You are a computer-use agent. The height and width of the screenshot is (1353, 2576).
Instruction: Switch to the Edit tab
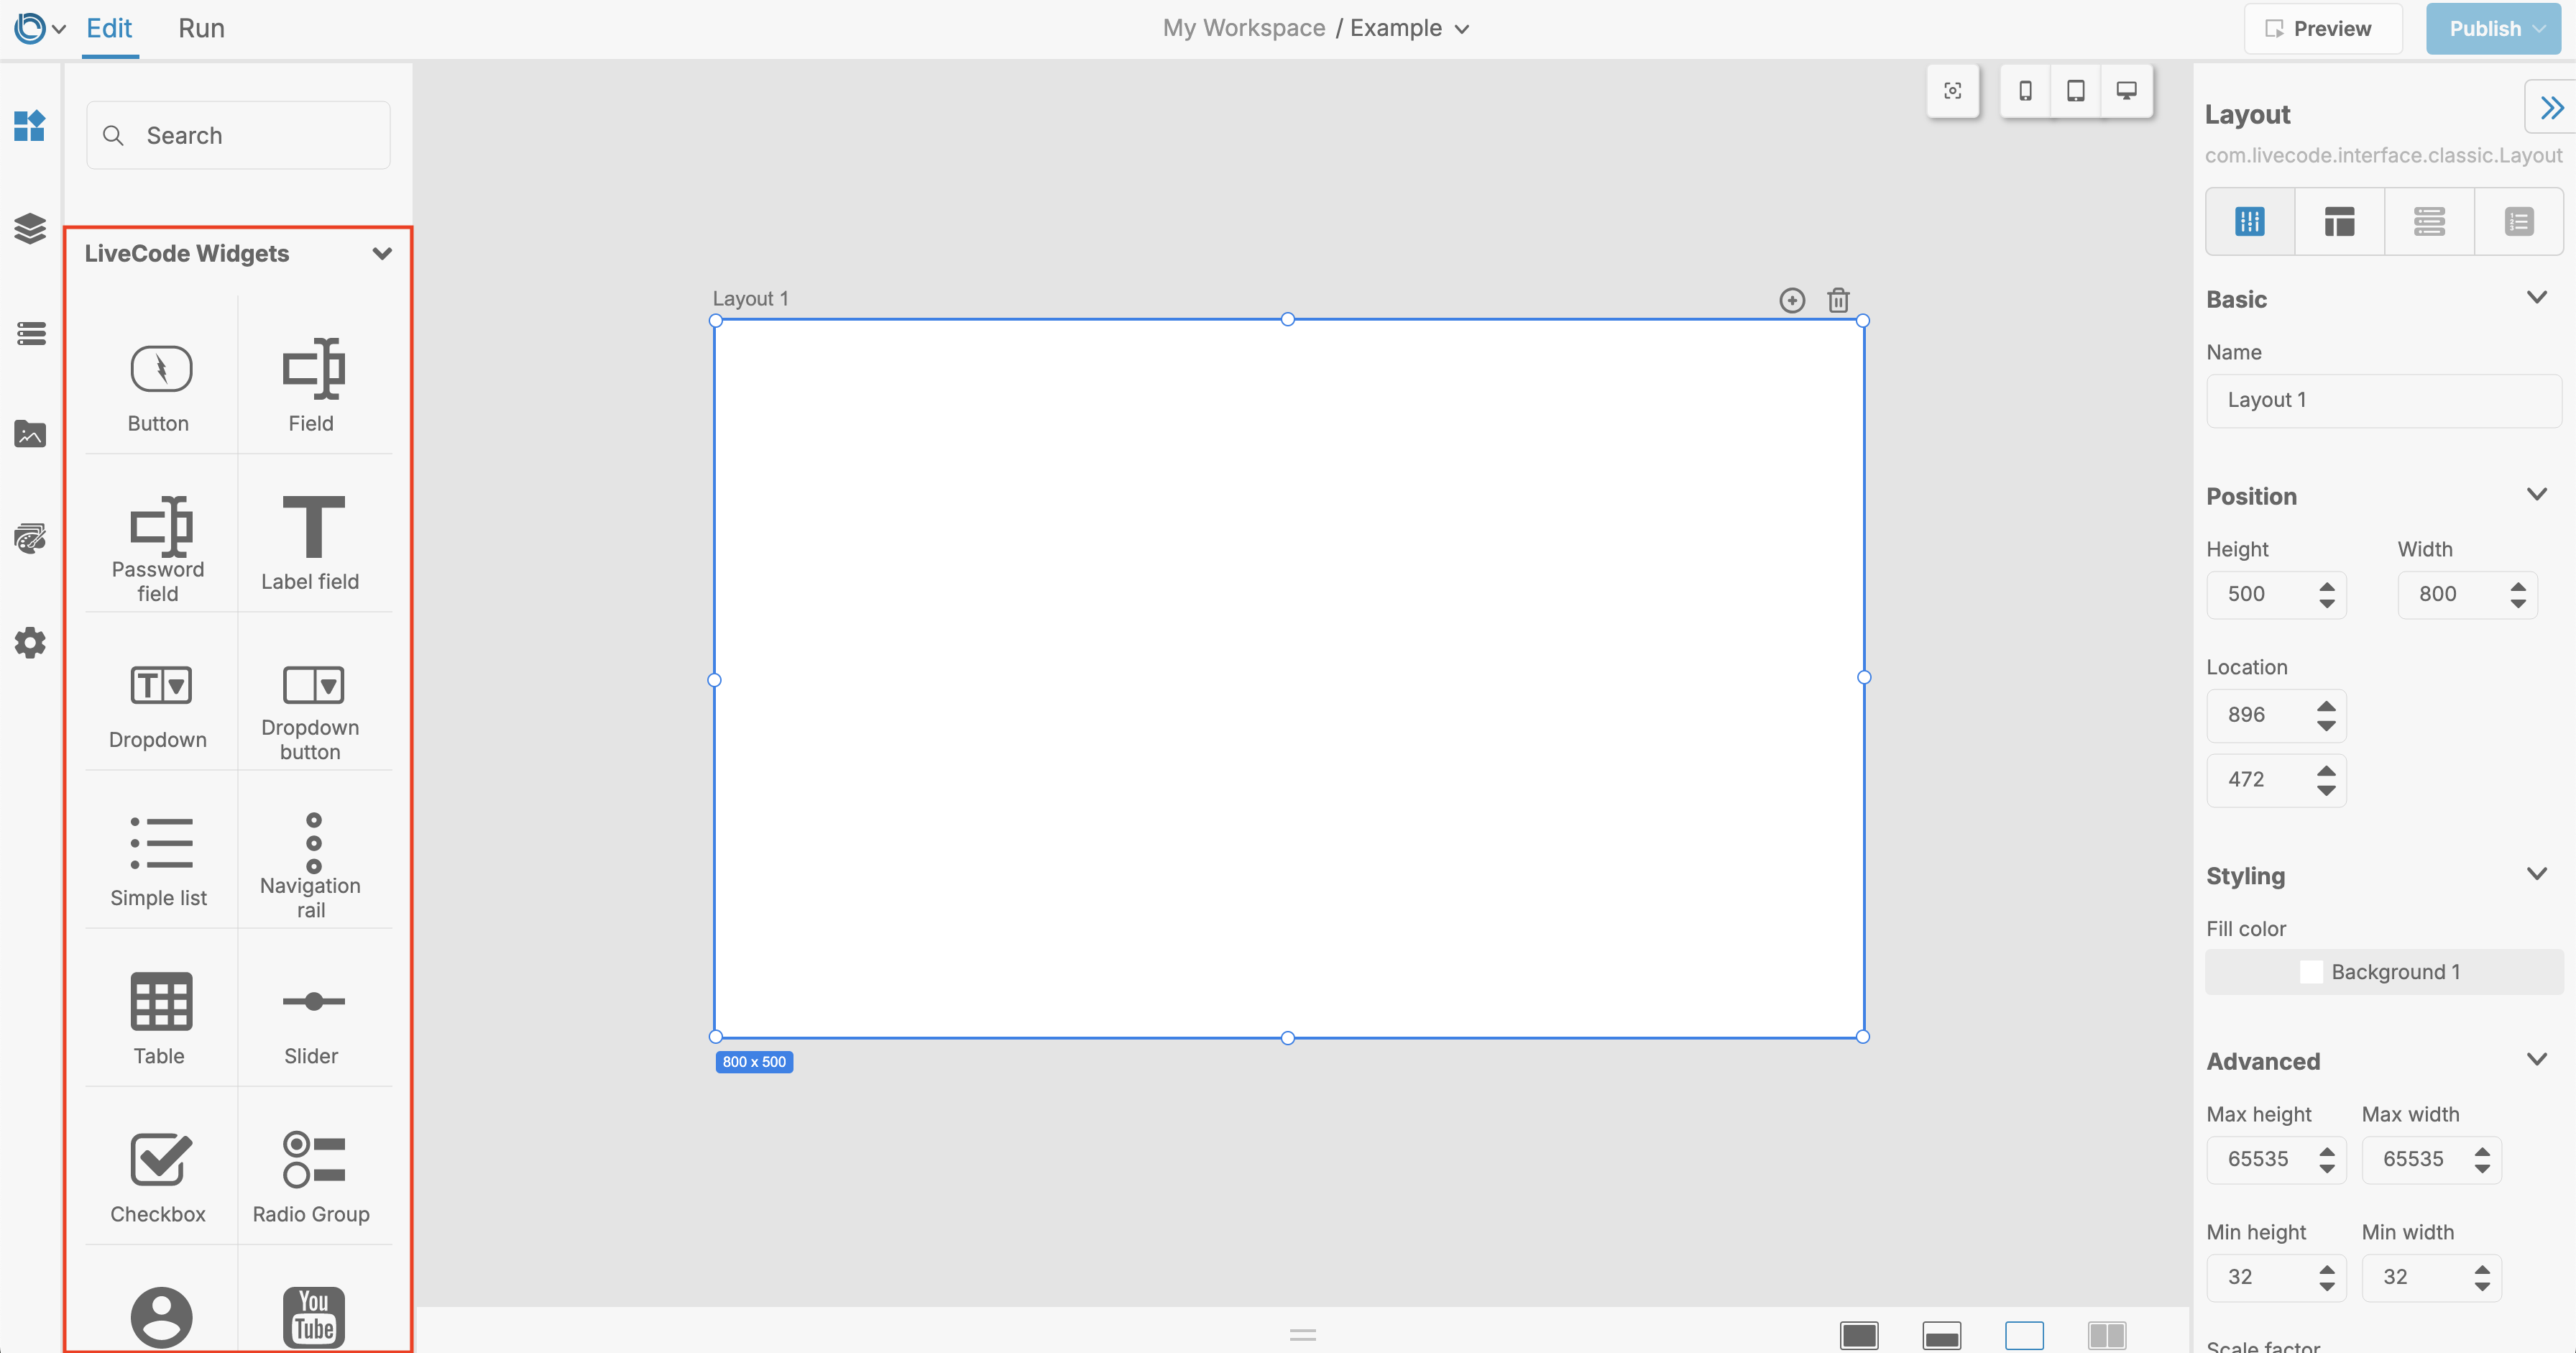tap(109, 28)
